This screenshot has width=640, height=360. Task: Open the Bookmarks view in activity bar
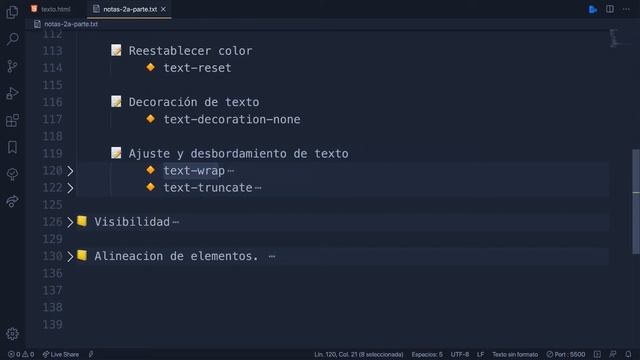12,147
